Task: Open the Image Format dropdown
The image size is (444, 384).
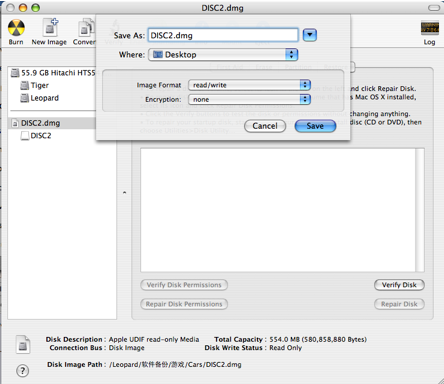Action: tap(249, 85)
